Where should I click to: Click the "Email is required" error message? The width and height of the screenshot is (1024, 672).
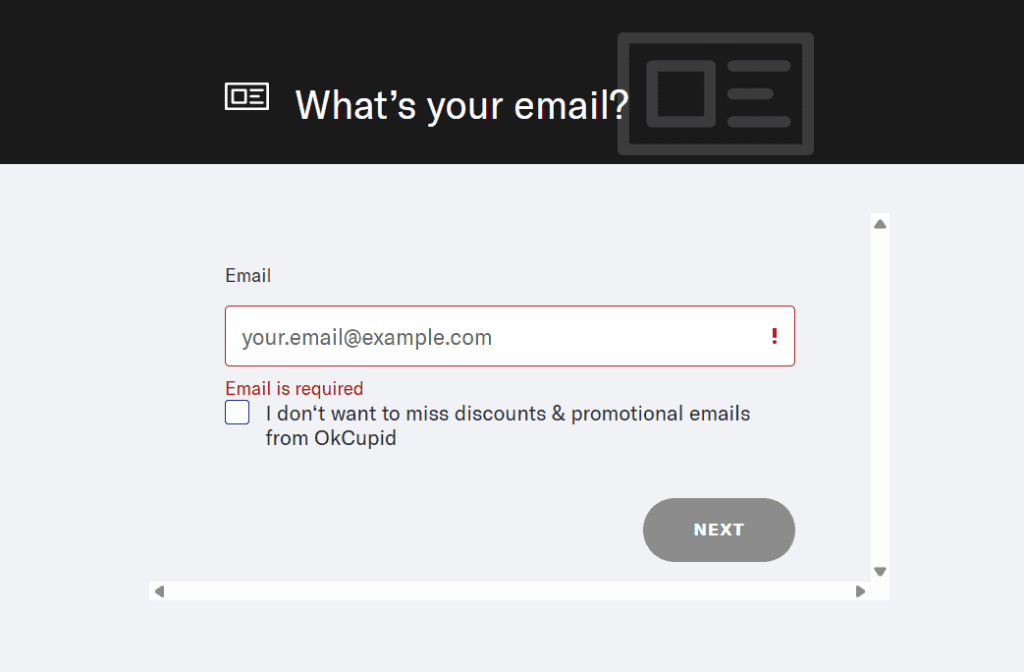tap(294, 389)
